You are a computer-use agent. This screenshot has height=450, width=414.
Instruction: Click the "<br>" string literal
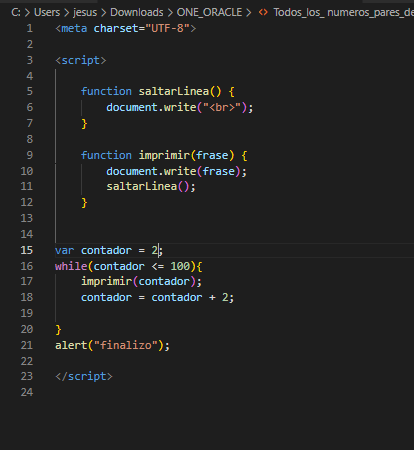[x=222, y=107]
